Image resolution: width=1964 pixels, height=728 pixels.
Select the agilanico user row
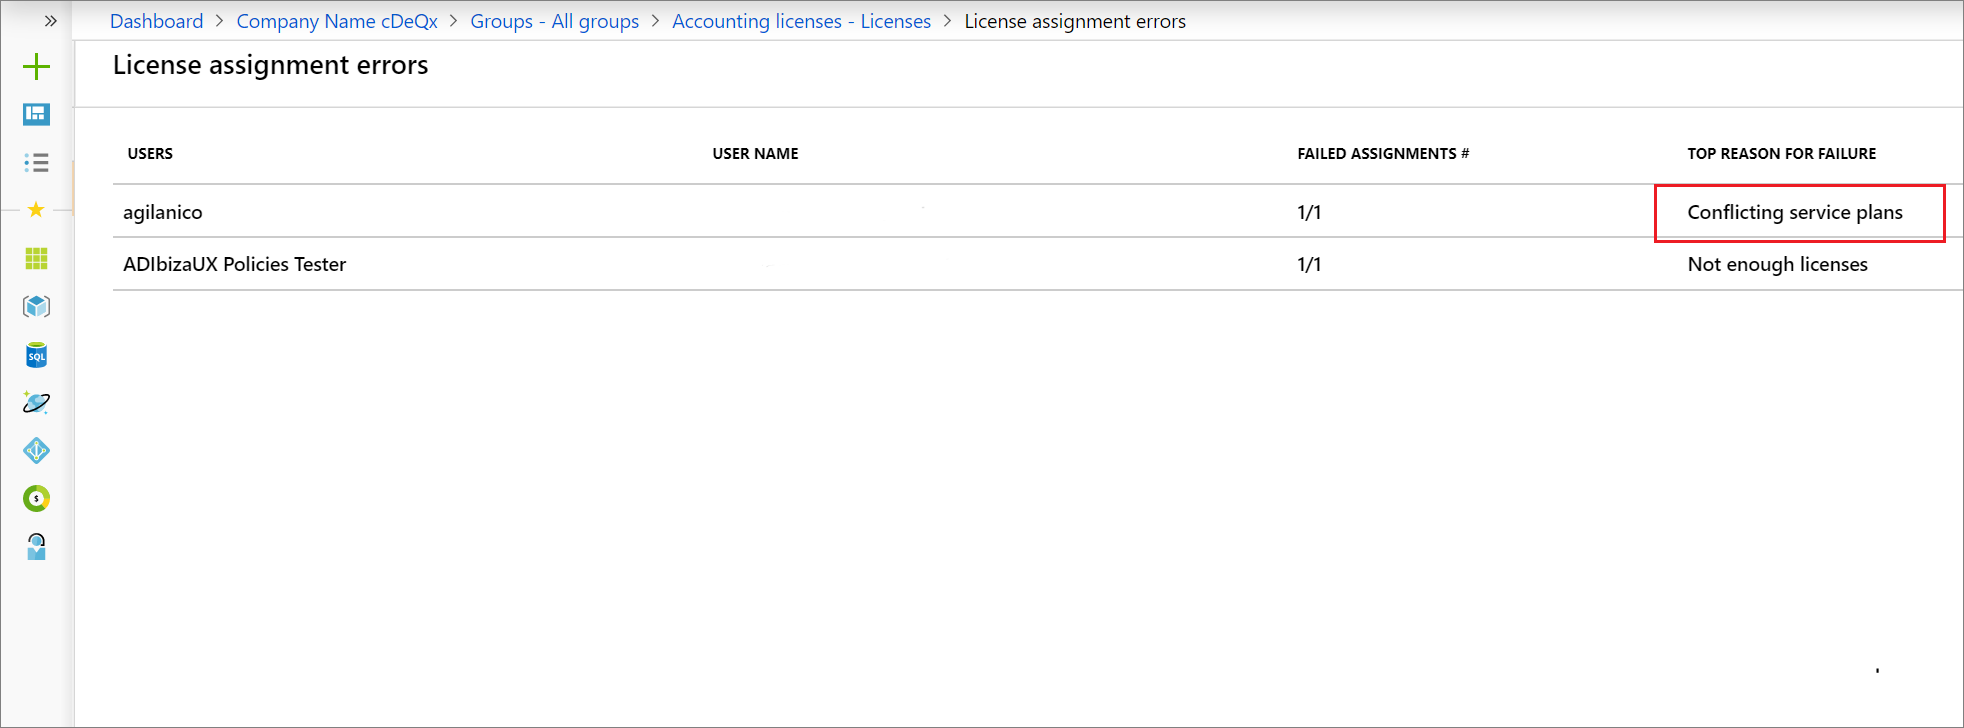click(1038, 211)
